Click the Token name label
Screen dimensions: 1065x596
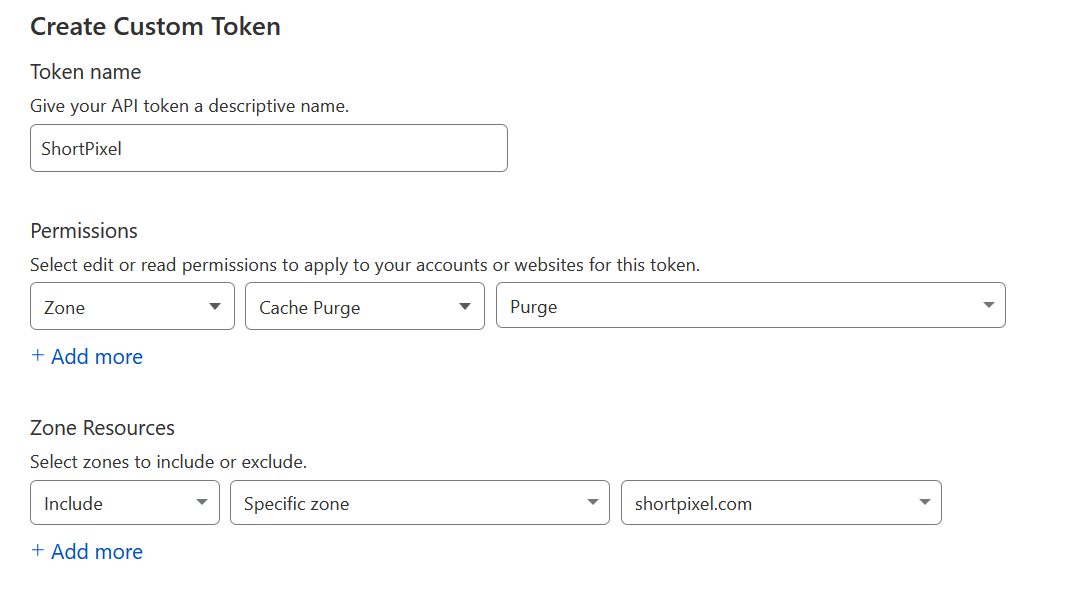[x=85, y=72]
